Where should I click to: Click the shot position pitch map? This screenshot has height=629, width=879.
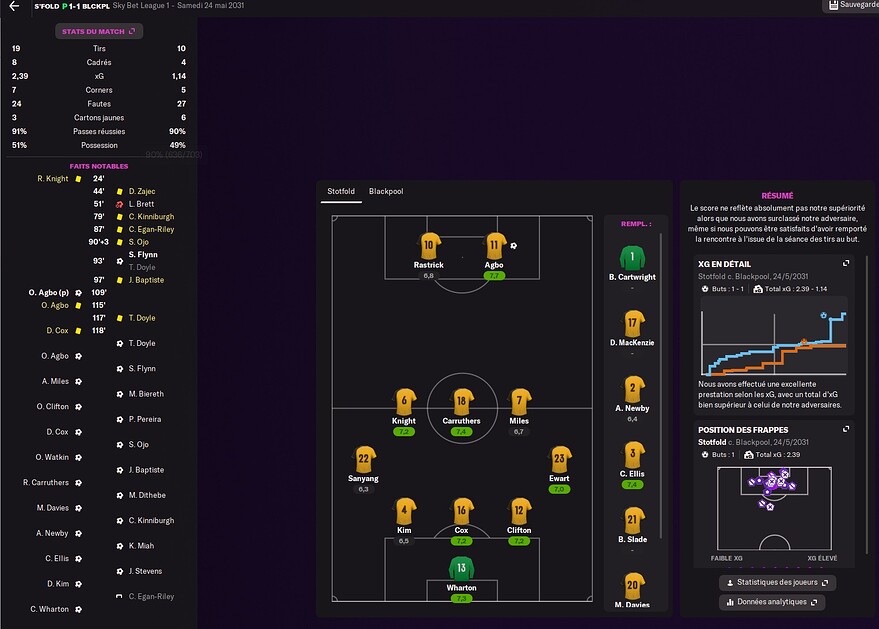774,508
